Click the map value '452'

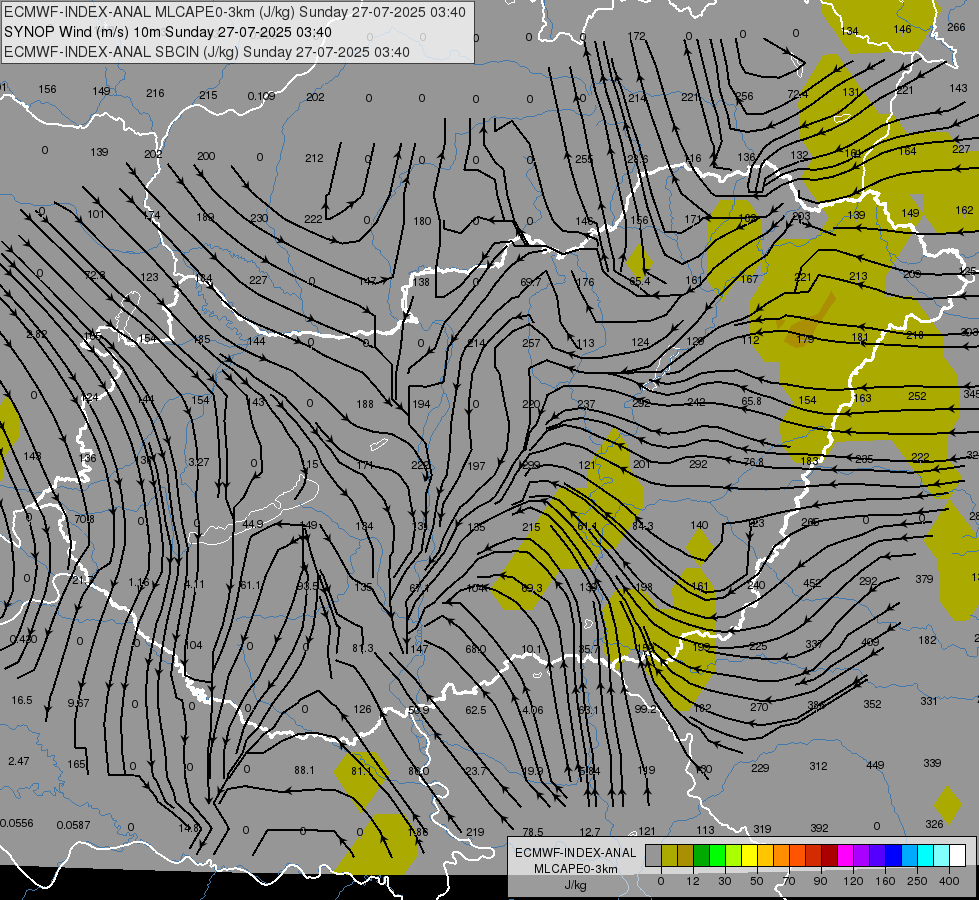coord(812,583)
